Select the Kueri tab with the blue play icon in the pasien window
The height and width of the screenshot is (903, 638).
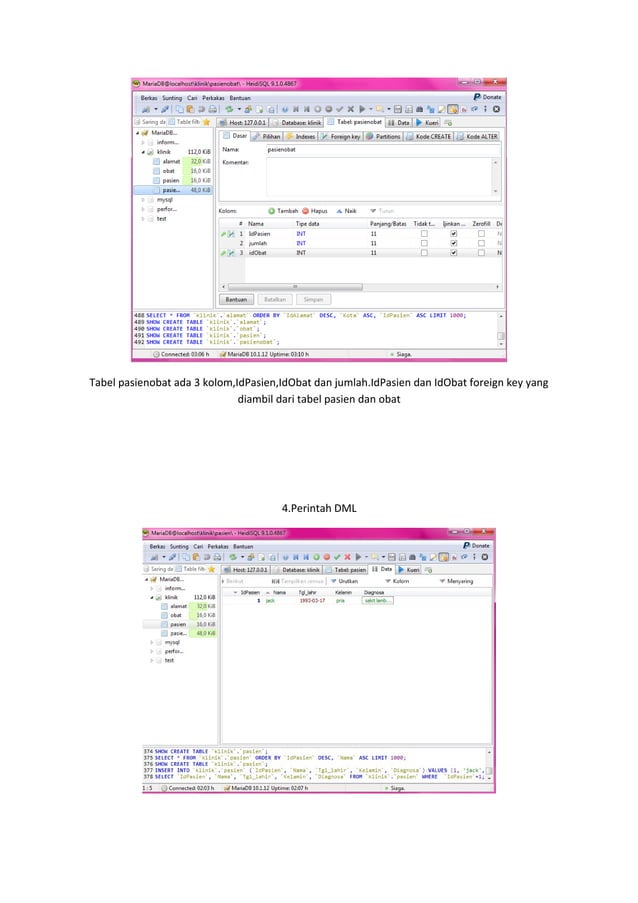tap(410, 570)
